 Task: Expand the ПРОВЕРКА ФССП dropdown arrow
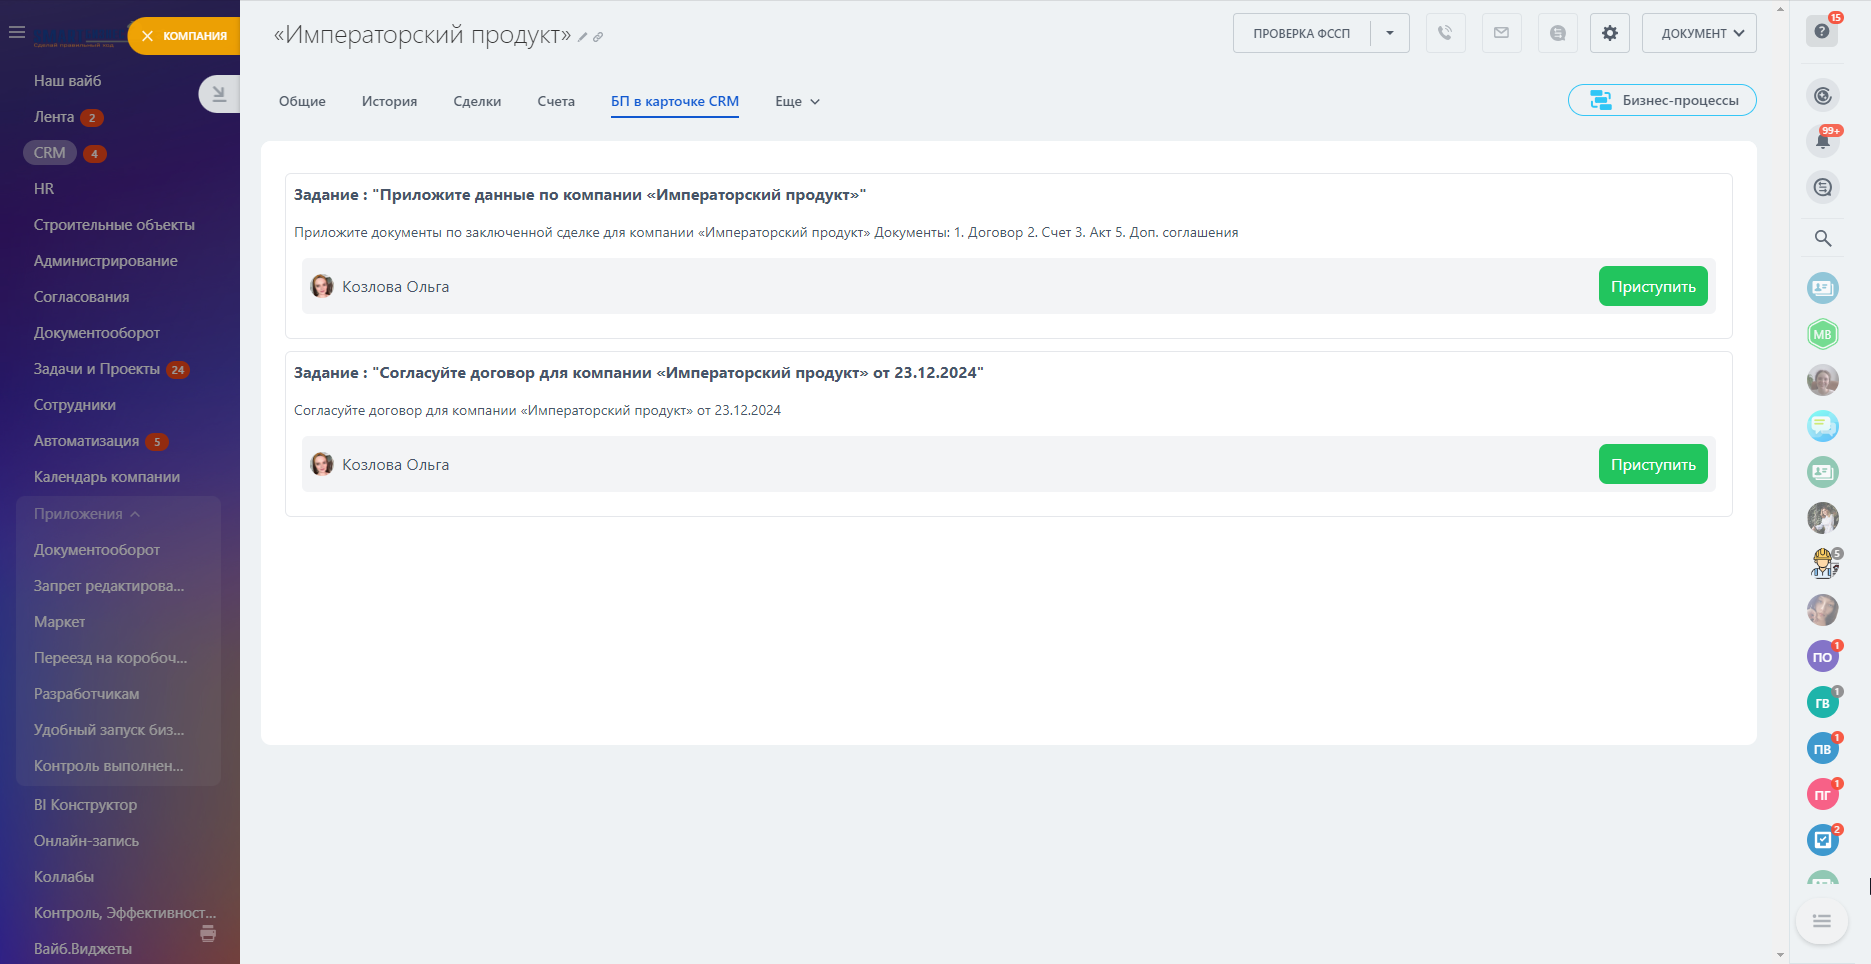tap(1390, 33)
